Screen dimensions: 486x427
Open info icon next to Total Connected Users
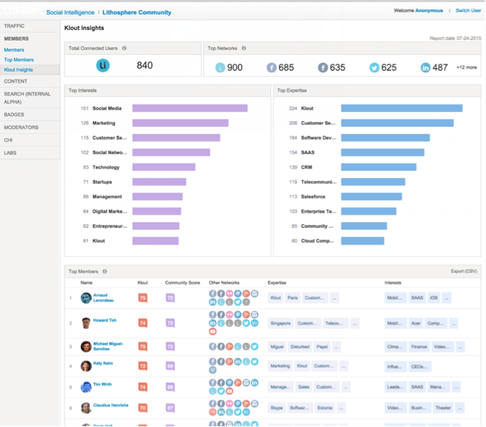pos(124,48)
